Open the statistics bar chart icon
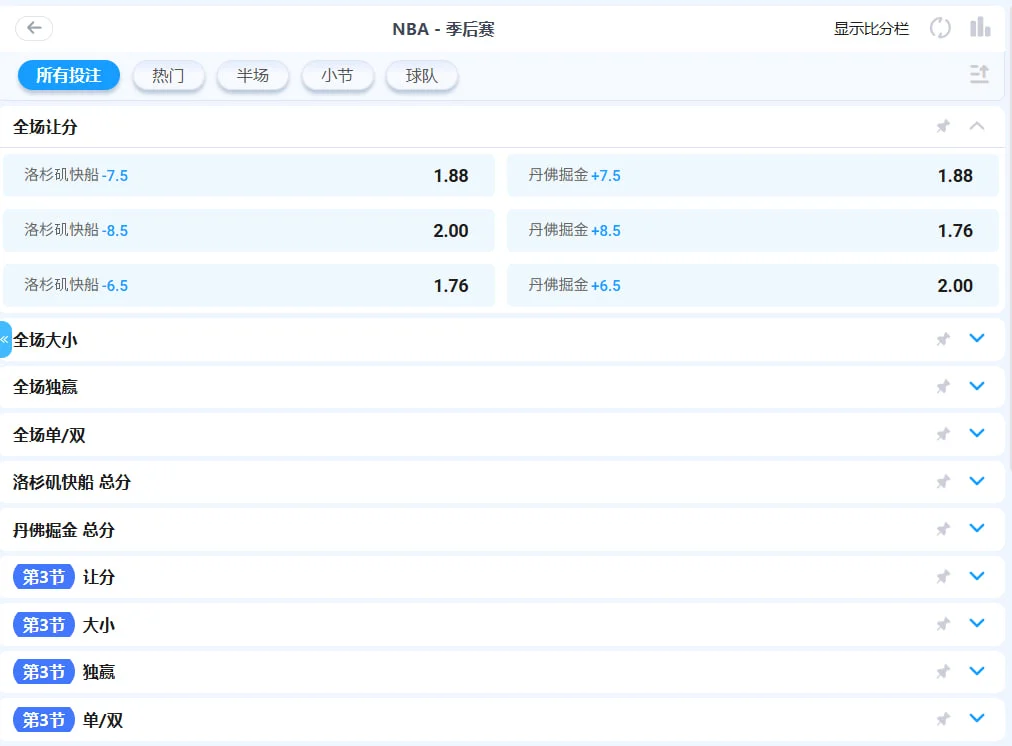The image size is (1012, 746). coord(980,28)
